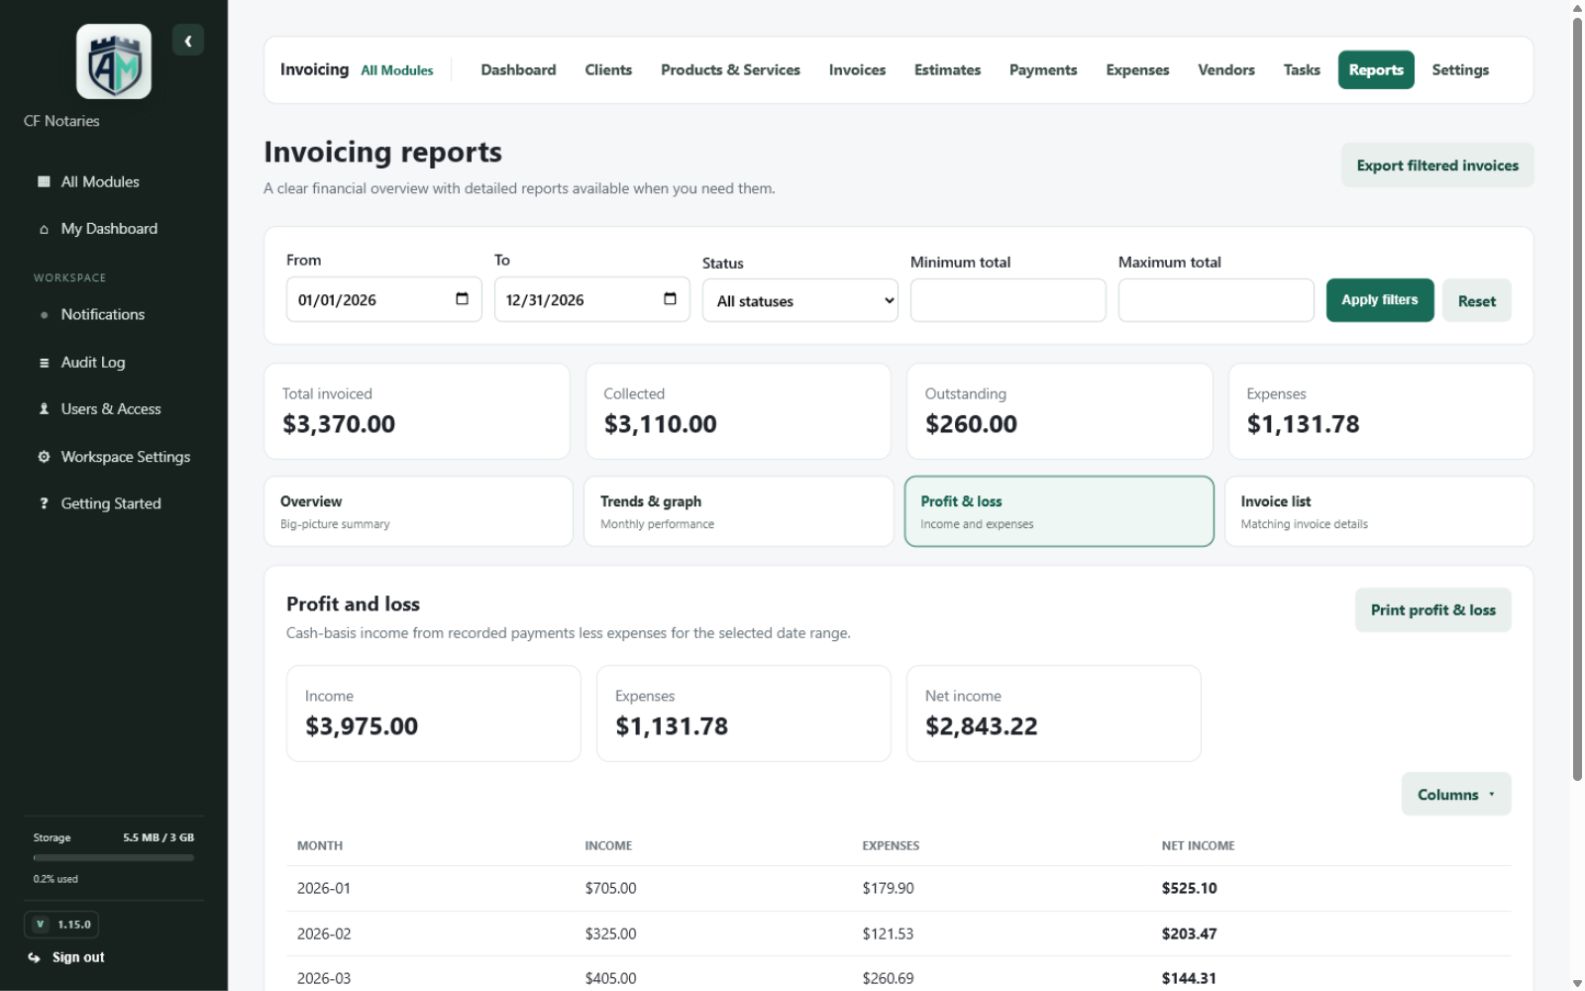Click the Apply filters button
1585x991 pixels.
pos(1379,300)
